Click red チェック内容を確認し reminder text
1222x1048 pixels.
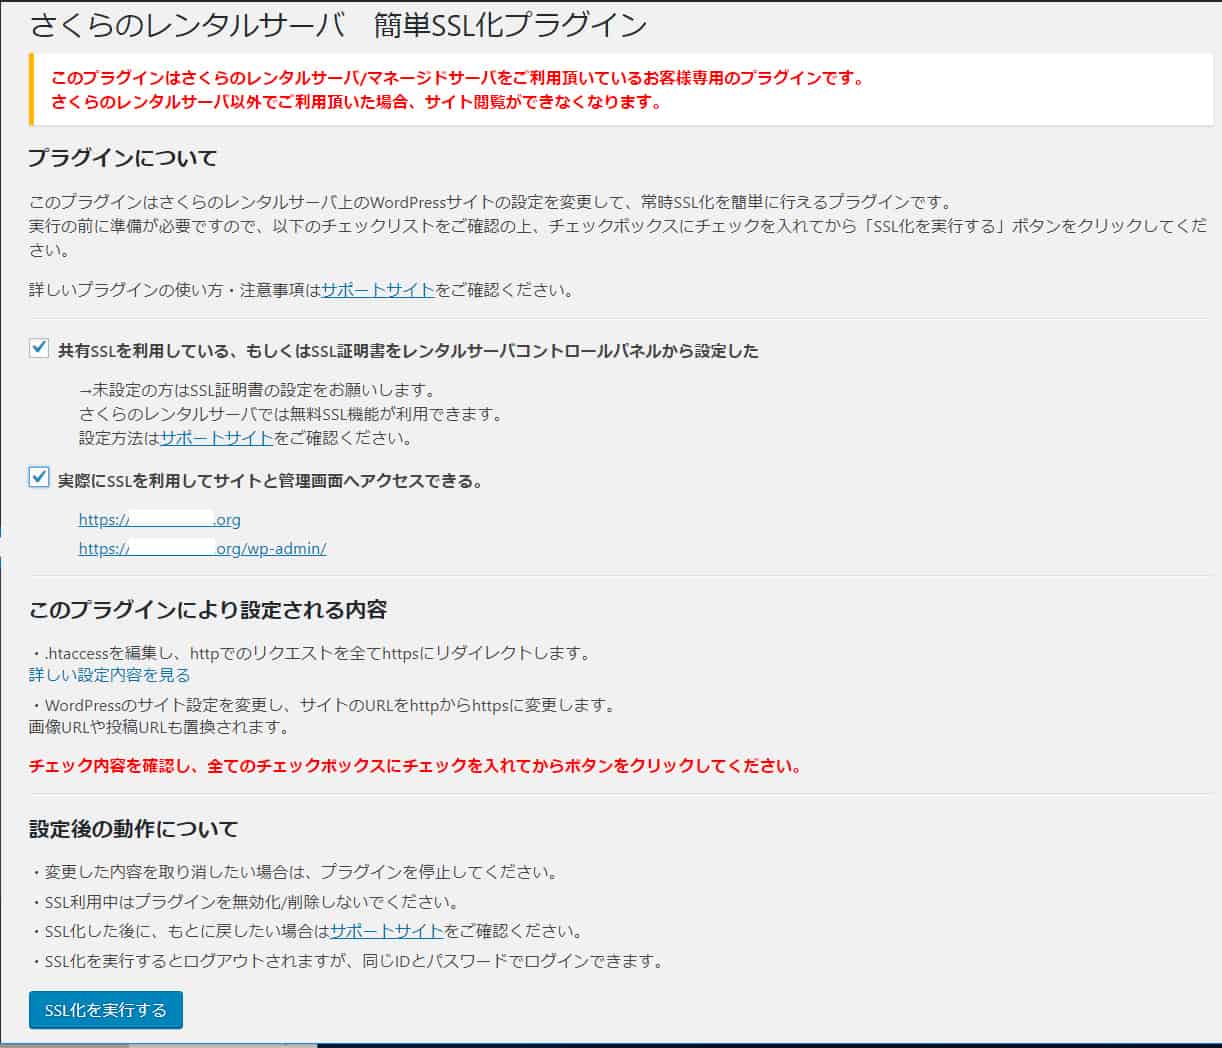tap(415, 767)
